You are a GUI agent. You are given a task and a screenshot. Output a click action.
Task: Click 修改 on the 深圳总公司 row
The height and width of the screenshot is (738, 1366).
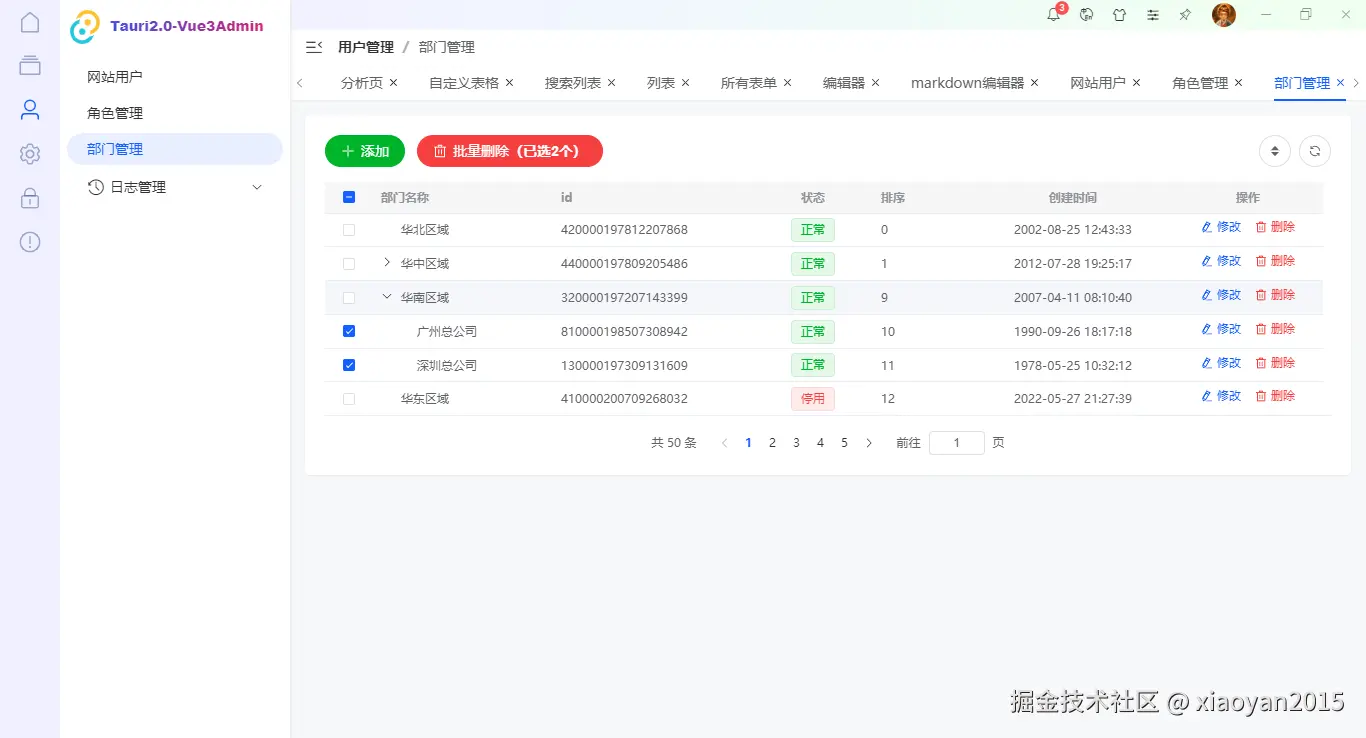point(1221,363)
